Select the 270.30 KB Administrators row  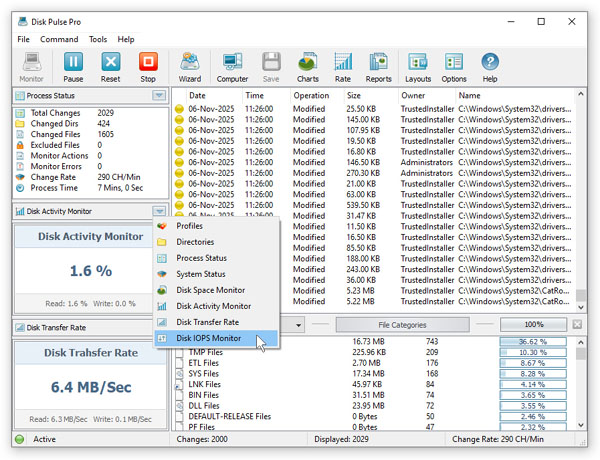point(373,173)
